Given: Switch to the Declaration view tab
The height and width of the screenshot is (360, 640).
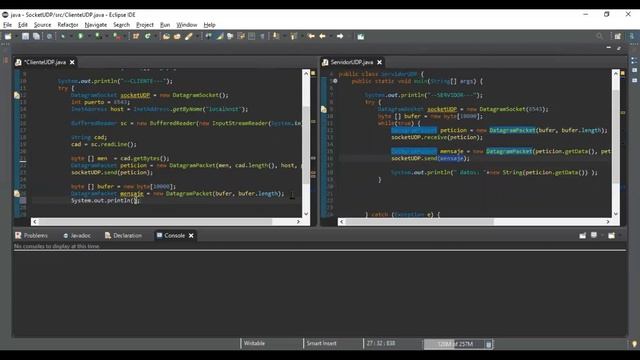Looking at the screenshot, I should tap(123, 236).
